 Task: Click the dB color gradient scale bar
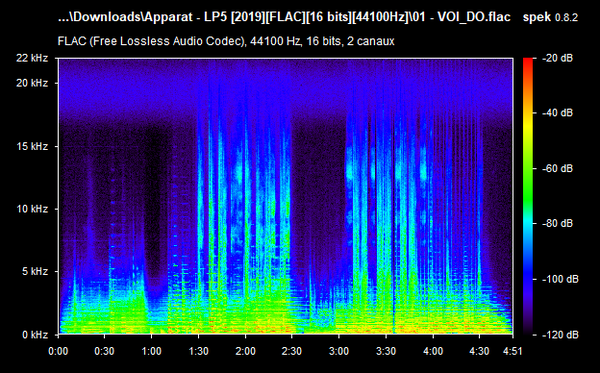tap(528, 196)
